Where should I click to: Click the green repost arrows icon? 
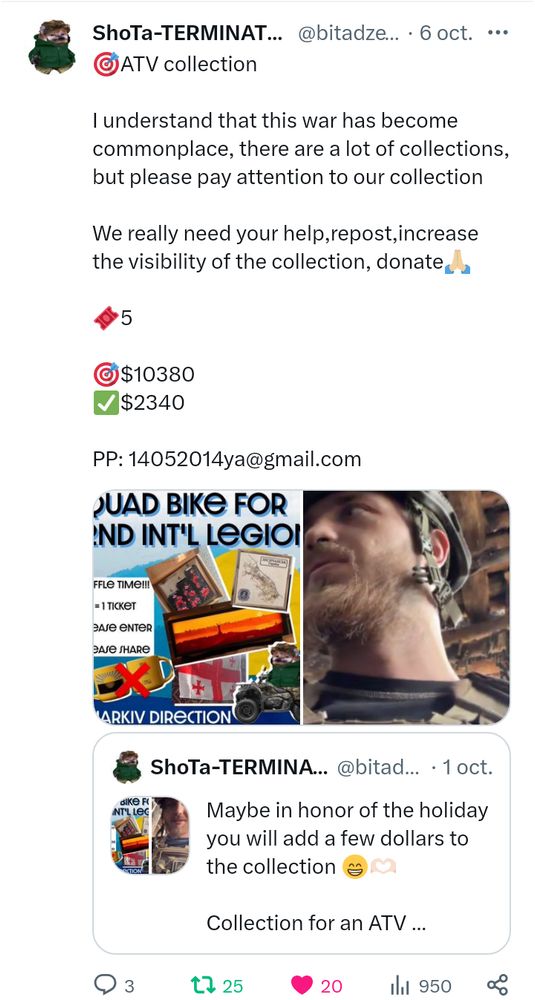pyautogui.click(x=202, y=985)
